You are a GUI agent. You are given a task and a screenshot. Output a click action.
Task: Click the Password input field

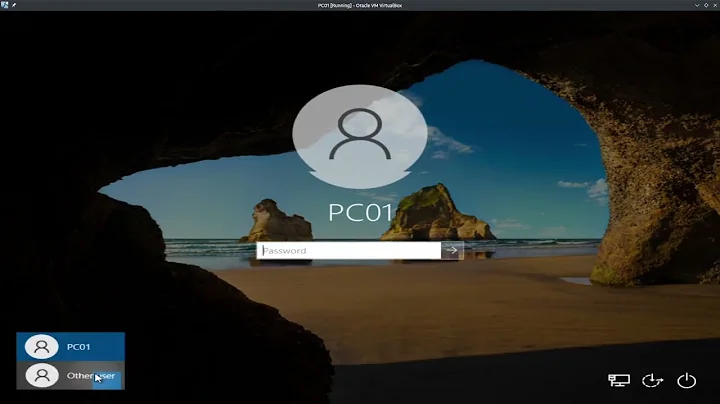point(349,251)
